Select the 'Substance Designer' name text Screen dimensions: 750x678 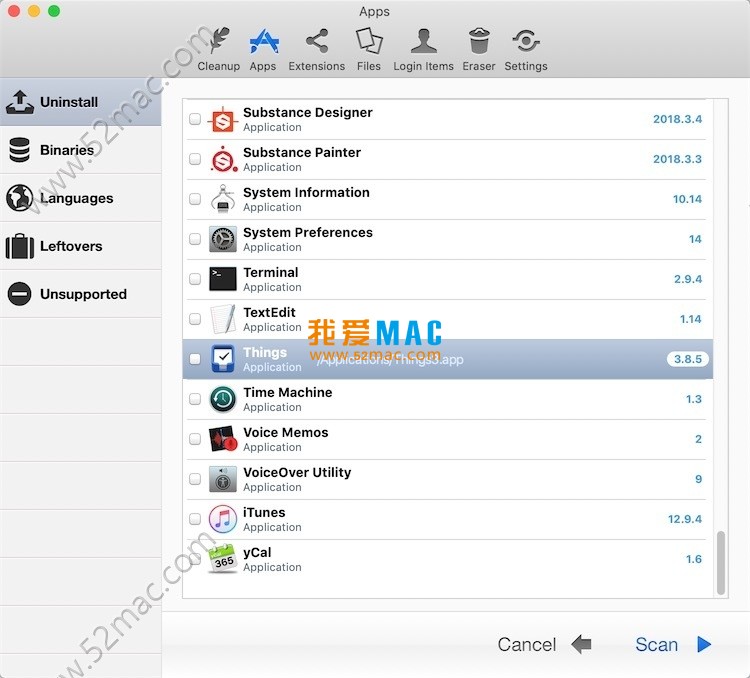[308, 112]
